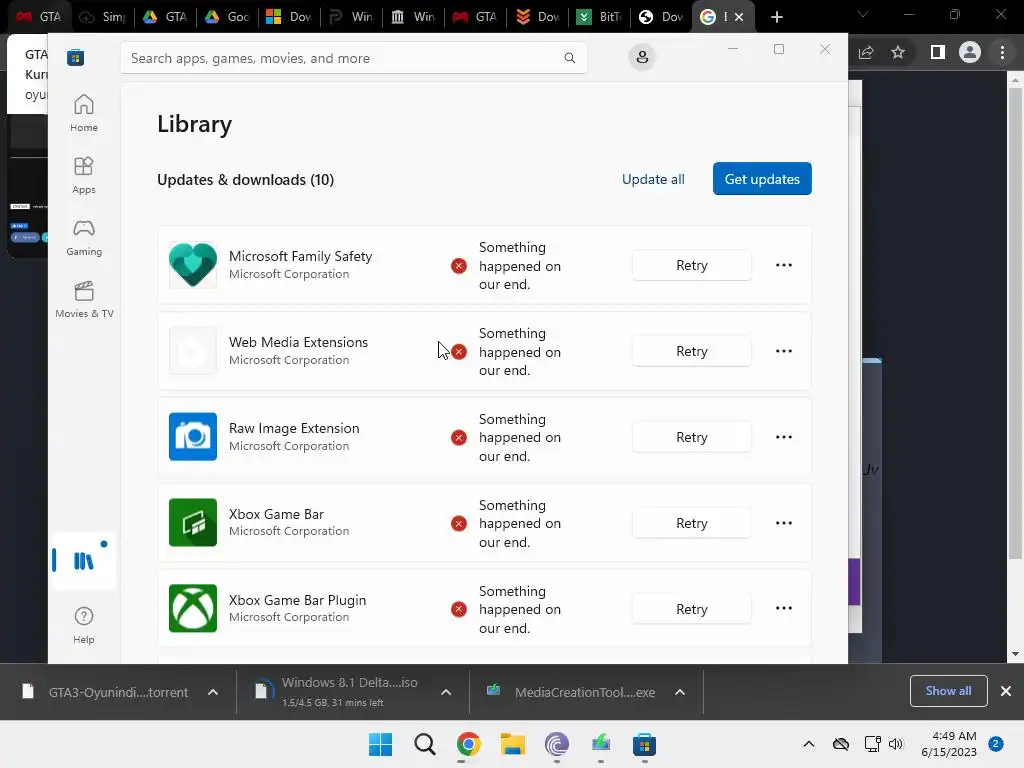Open Windows Start menu
This screenshot has width=1024, height=768.
[x=380, y=744]
